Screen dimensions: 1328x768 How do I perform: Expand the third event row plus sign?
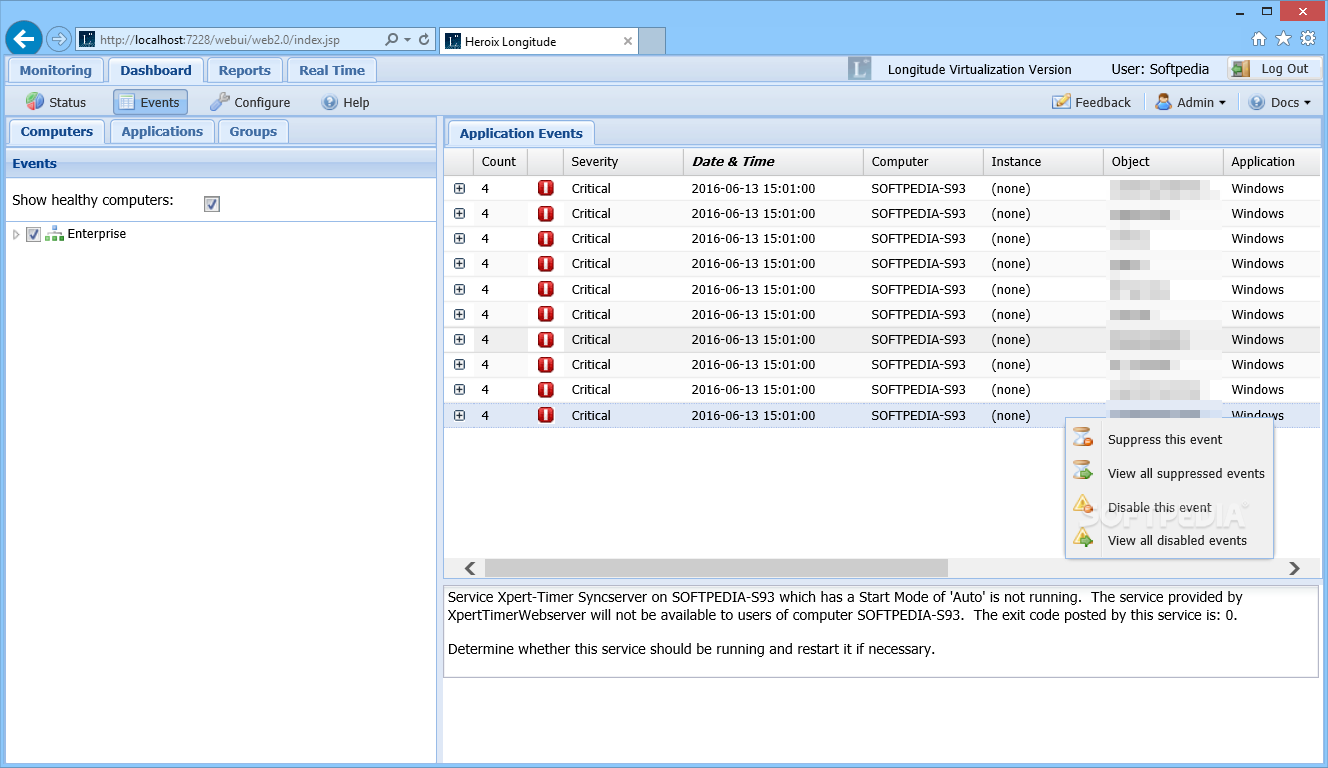[x=459, y=238]
